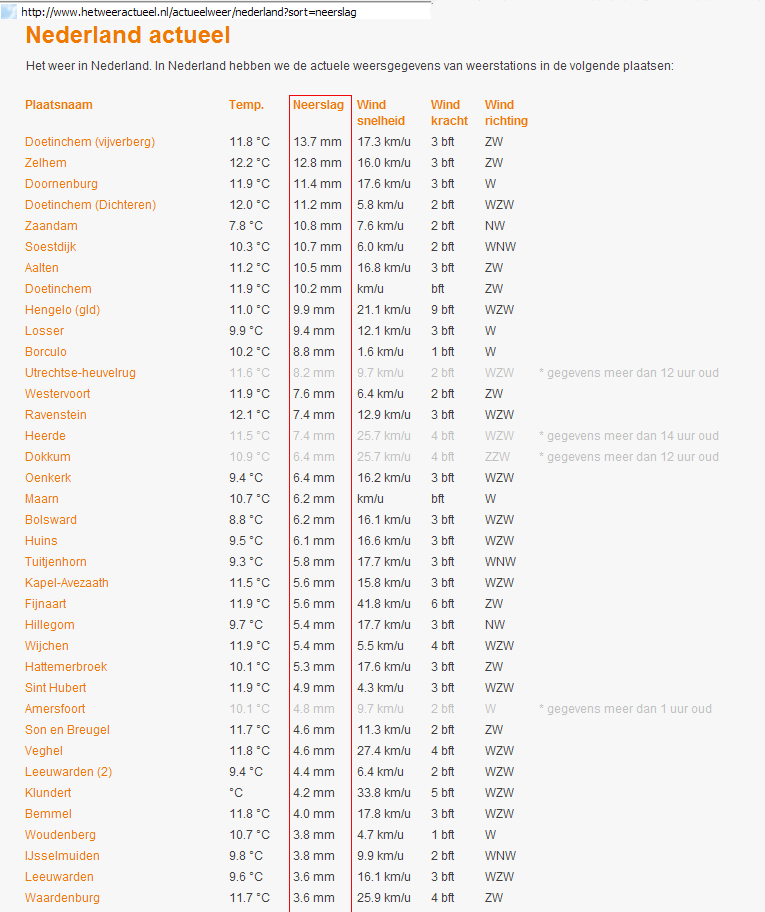Open the Doetinchem (vijverberg) station link
765x912 pixels.
[90, 142]
